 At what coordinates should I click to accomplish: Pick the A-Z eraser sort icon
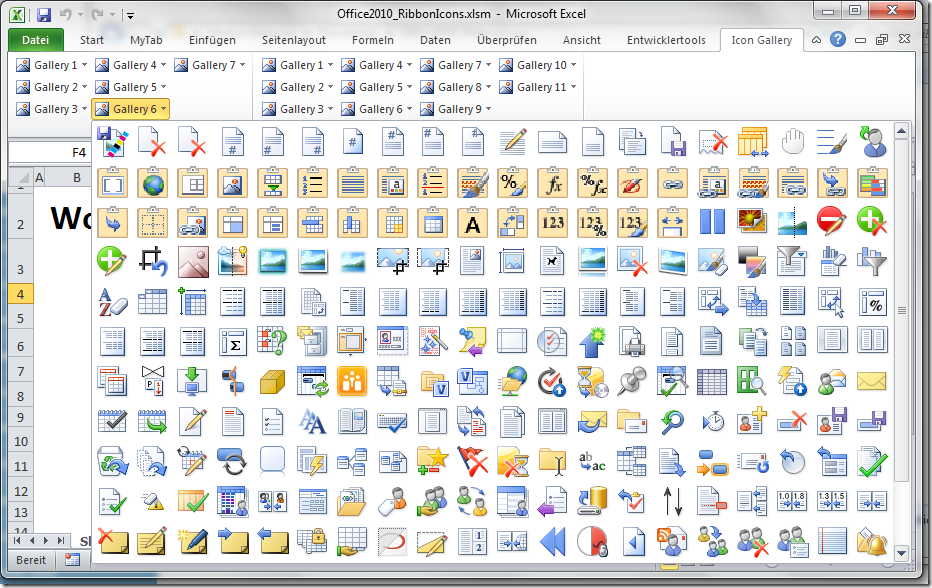(112, 301)
